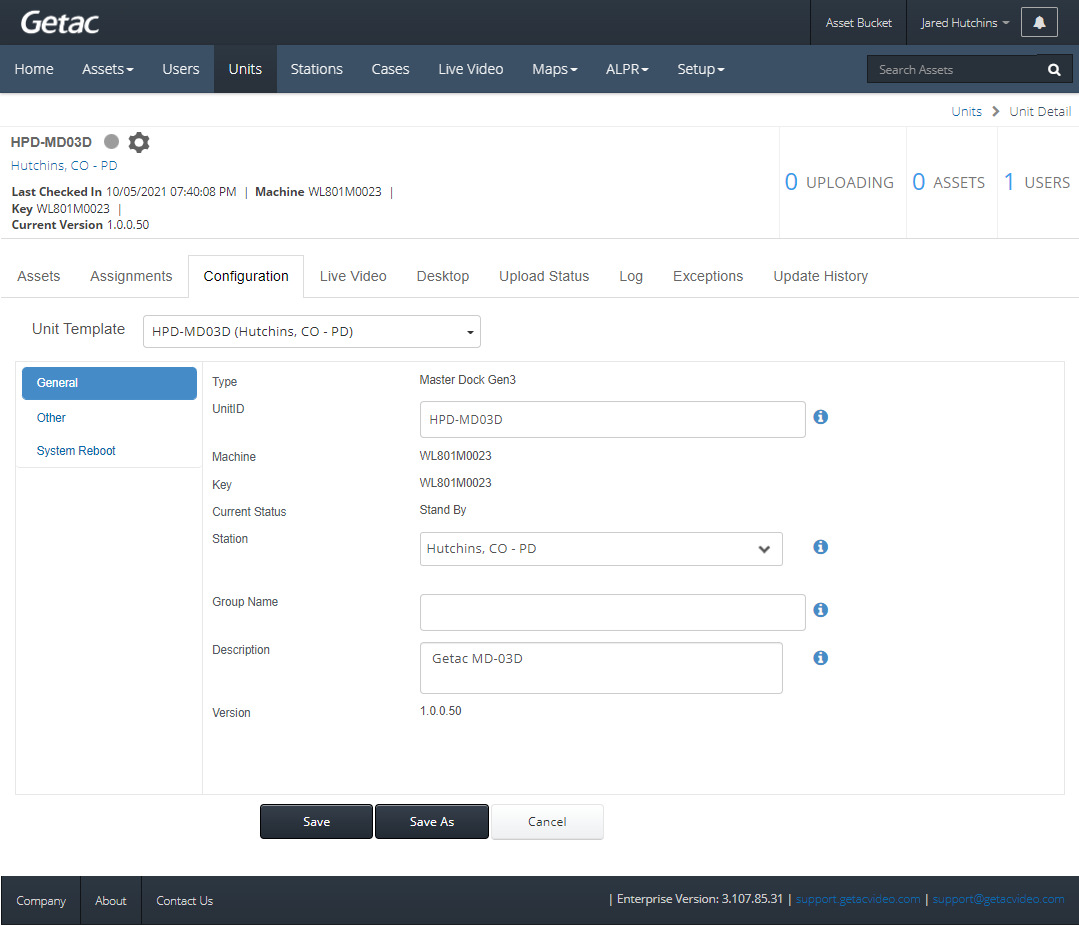Switch to the Desktop tab
Viewport: 1079px width, 926px height.
pos(442,277)
